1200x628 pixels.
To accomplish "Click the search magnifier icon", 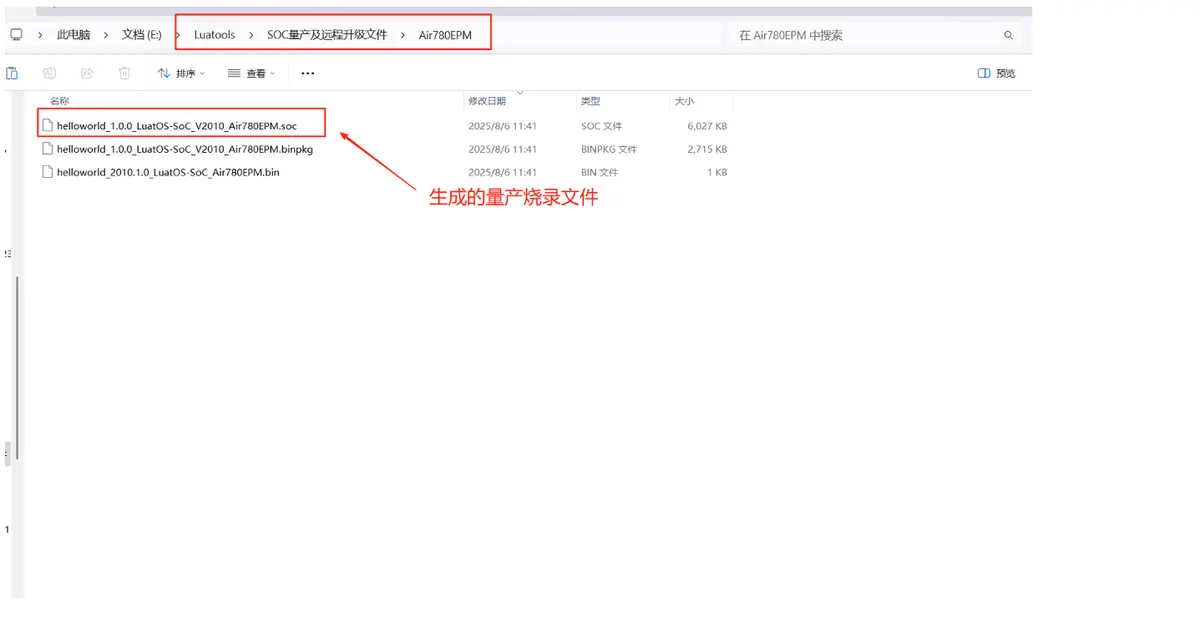I will click(x=1009, y=35).
